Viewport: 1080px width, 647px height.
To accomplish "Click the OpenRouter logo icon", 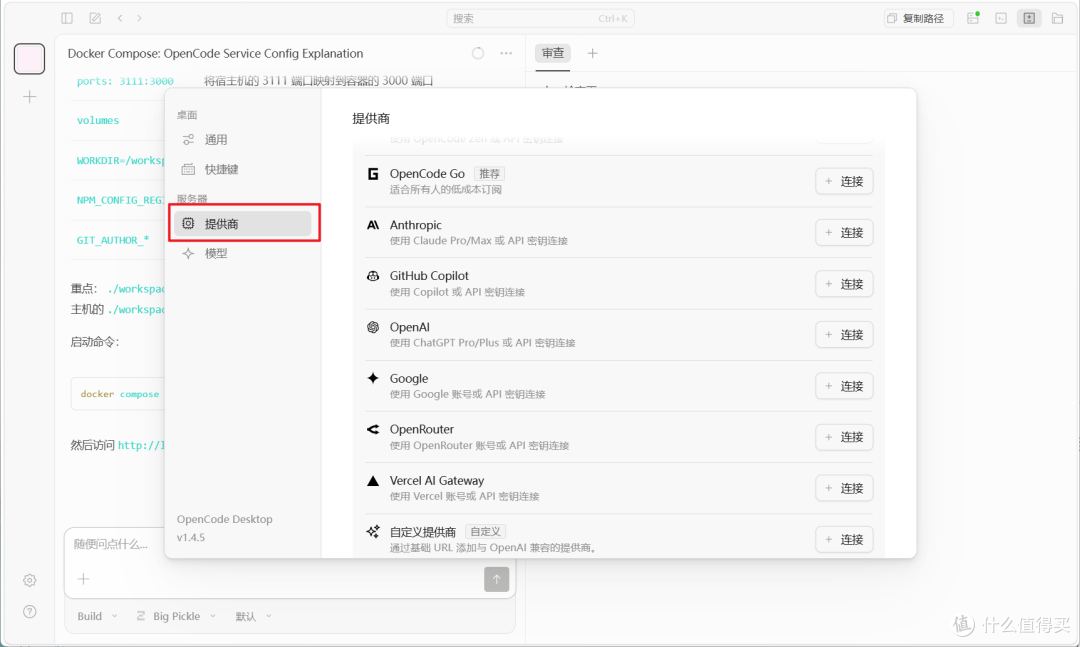I will pos(373,429).
